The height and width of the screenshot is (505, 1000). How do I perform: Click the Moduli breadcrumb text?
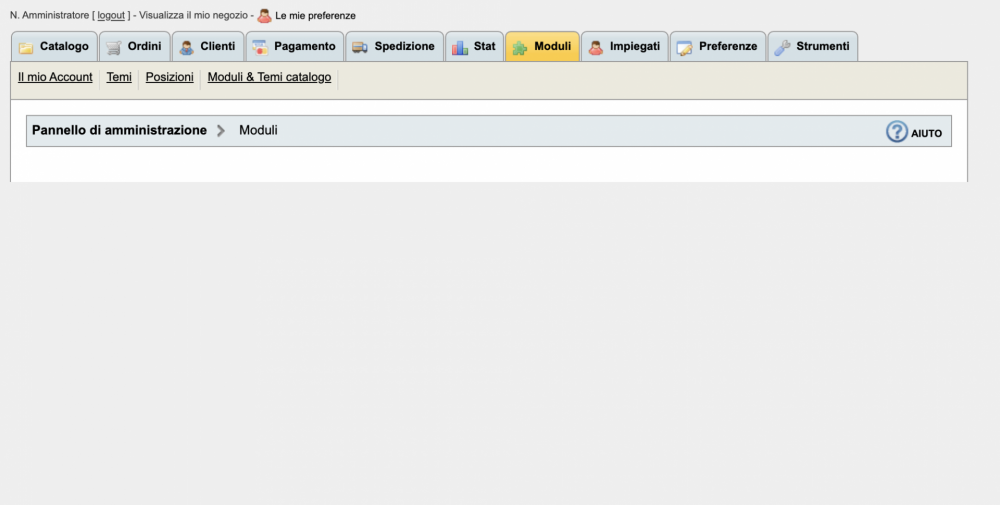click(258, 130)
